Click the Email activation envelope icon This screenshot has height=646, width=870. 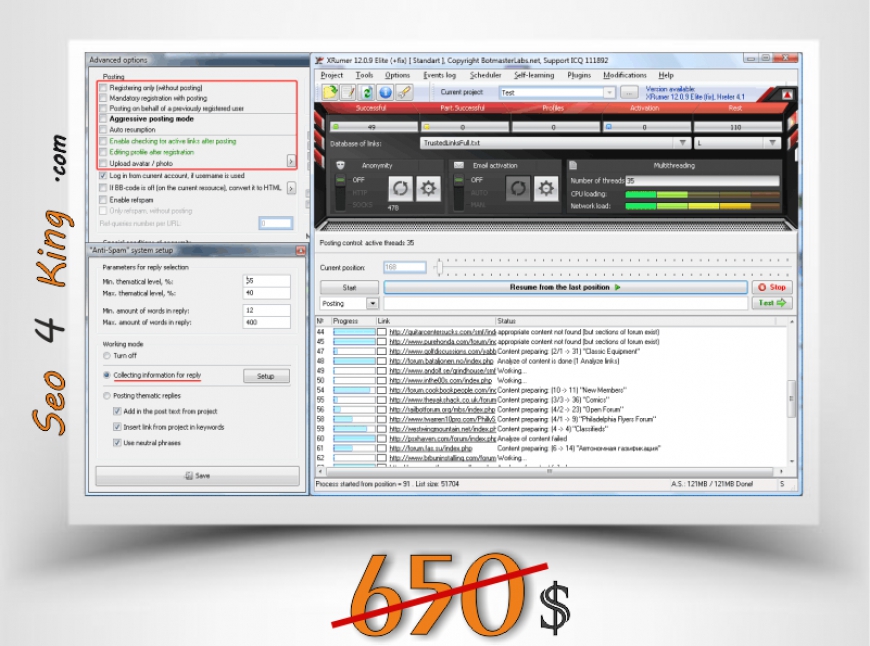[459, 165]
